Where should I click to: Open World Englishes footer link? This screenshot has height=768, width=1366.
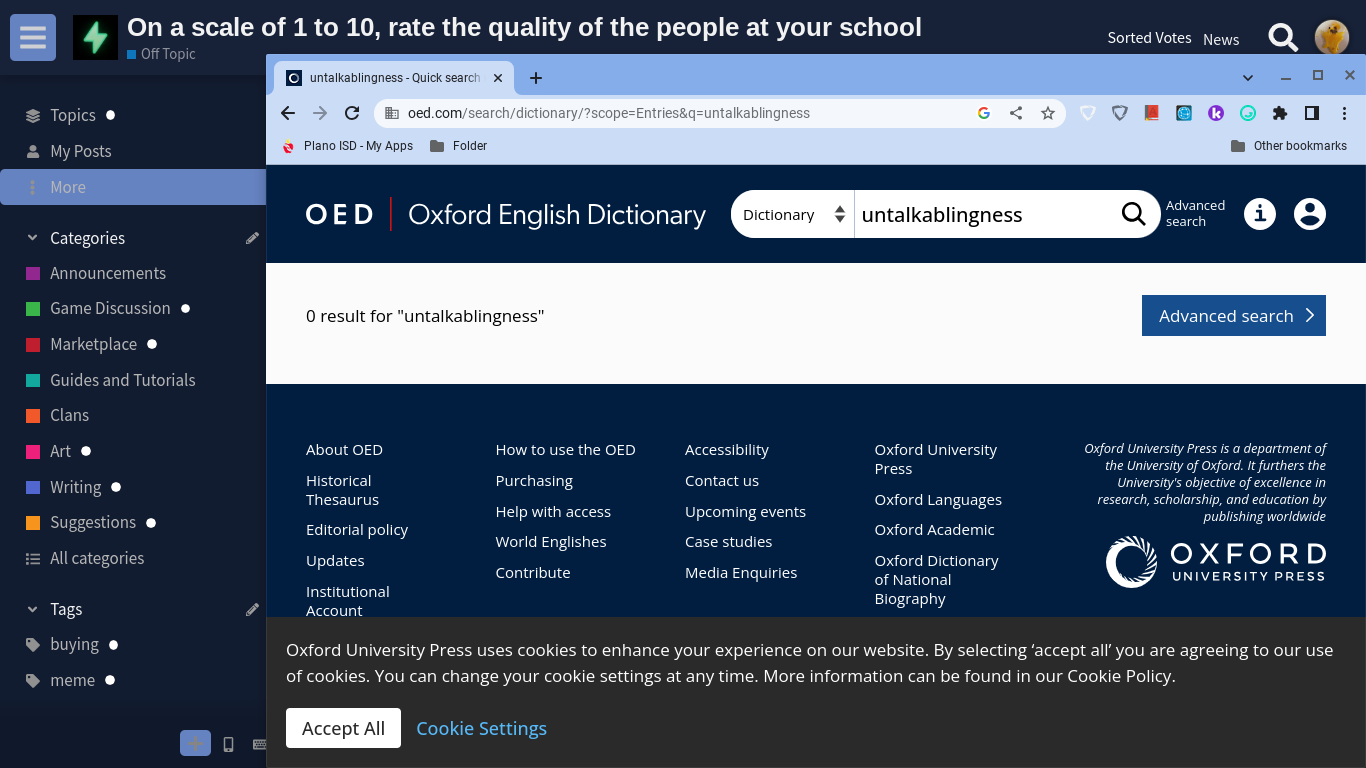click(x=551, y=542)
